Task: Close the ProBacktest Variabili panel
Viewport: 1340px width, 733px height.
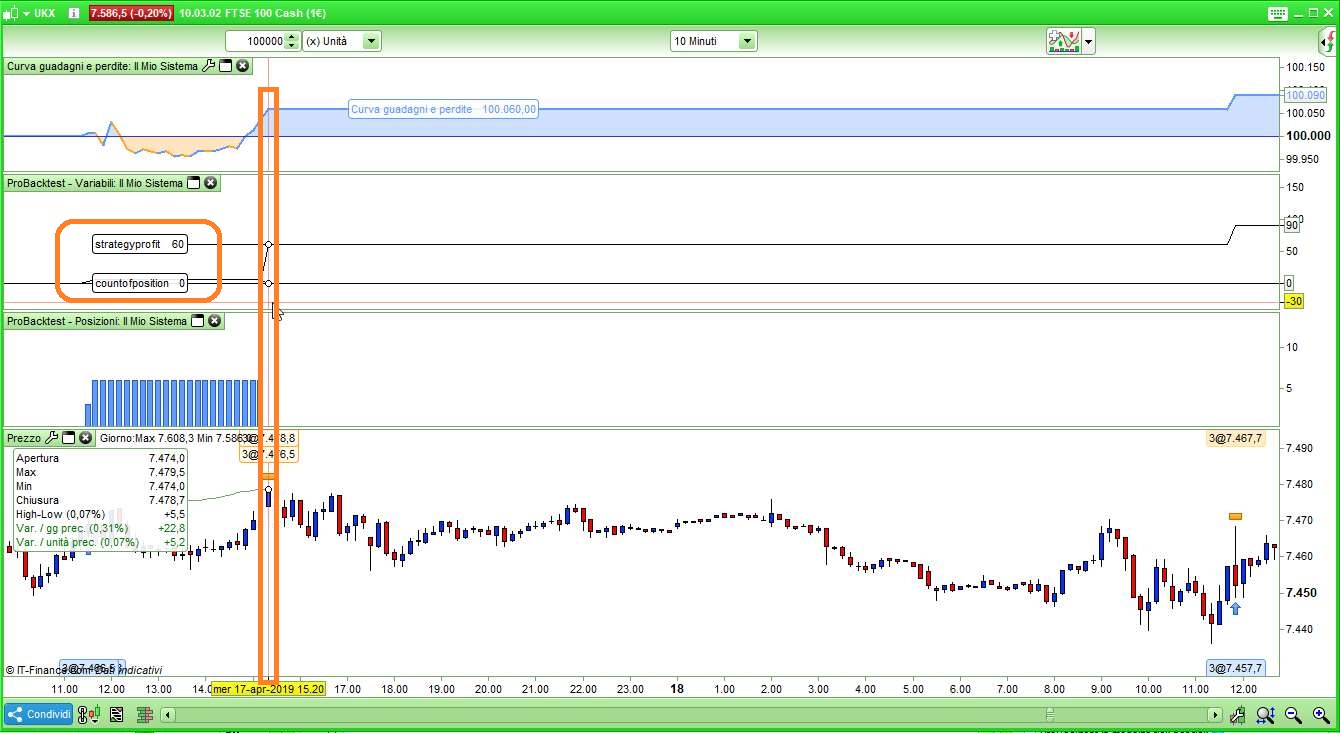Action: click(x=210, y=183)
